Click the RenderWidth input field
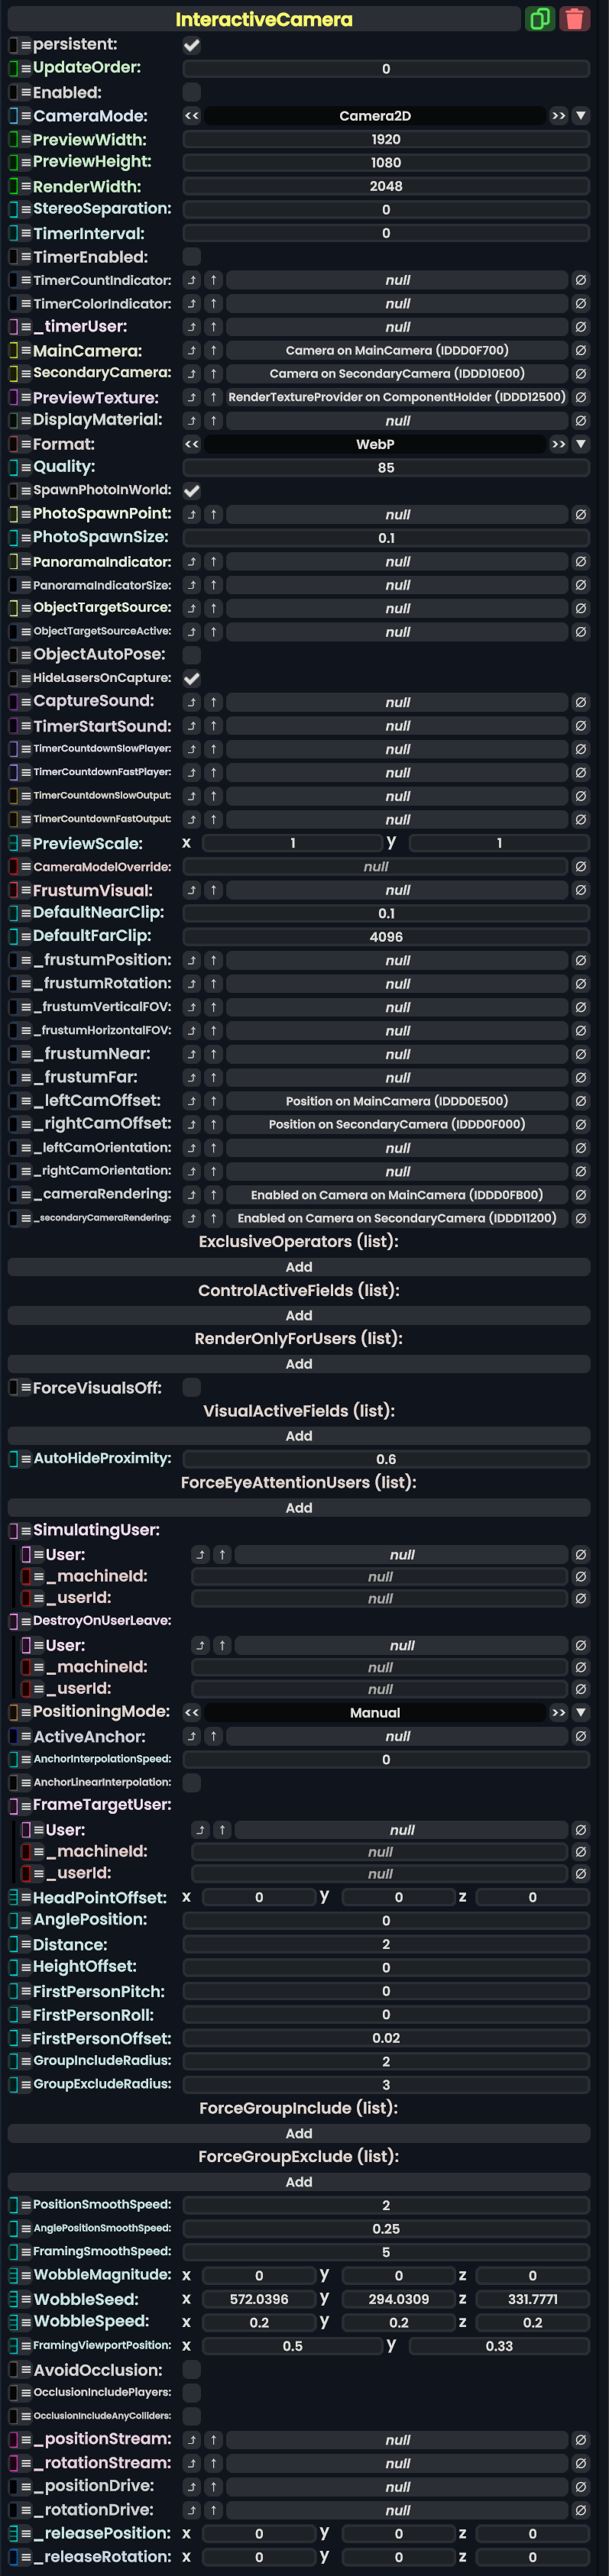 386,187
